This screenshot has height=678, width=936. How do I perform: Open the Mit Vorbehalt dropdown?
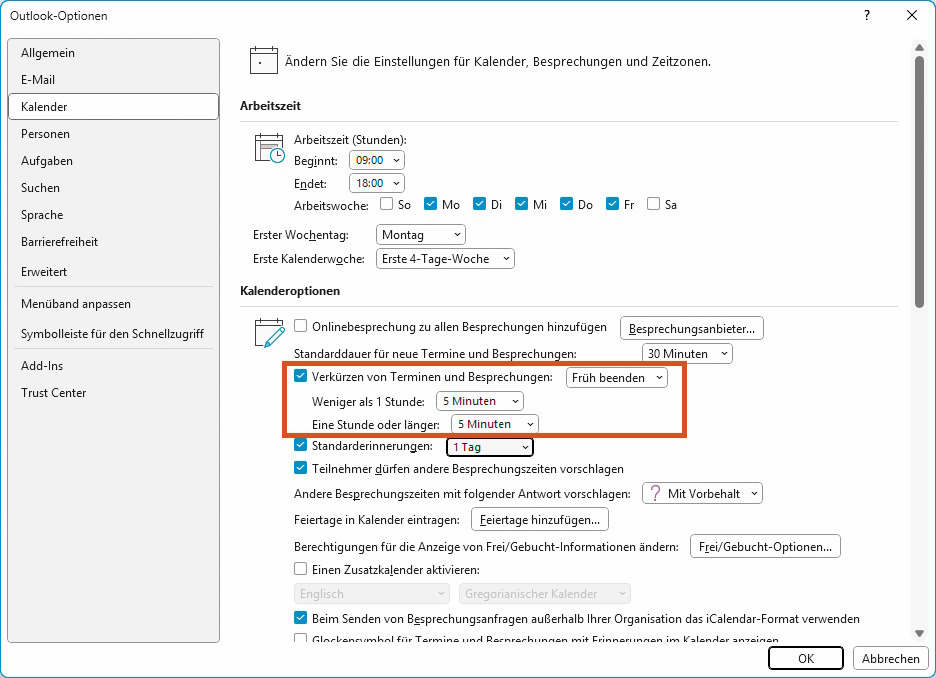(701, 493)
